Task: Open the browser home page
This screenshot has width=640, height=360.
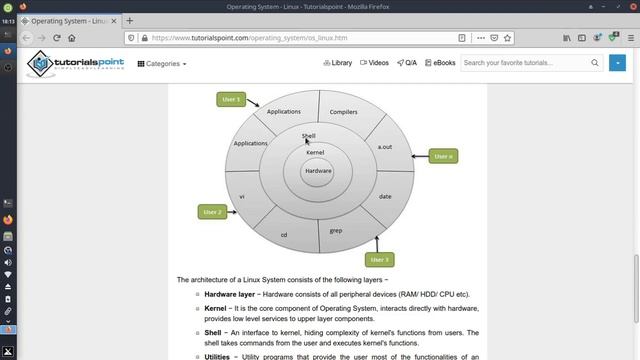Action: point(72,38)
